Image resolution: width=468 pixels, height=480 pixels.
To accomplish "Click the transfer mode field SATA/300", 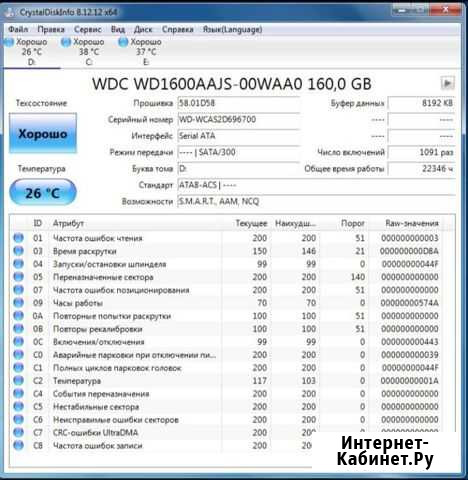I will (x=238, y=152).
